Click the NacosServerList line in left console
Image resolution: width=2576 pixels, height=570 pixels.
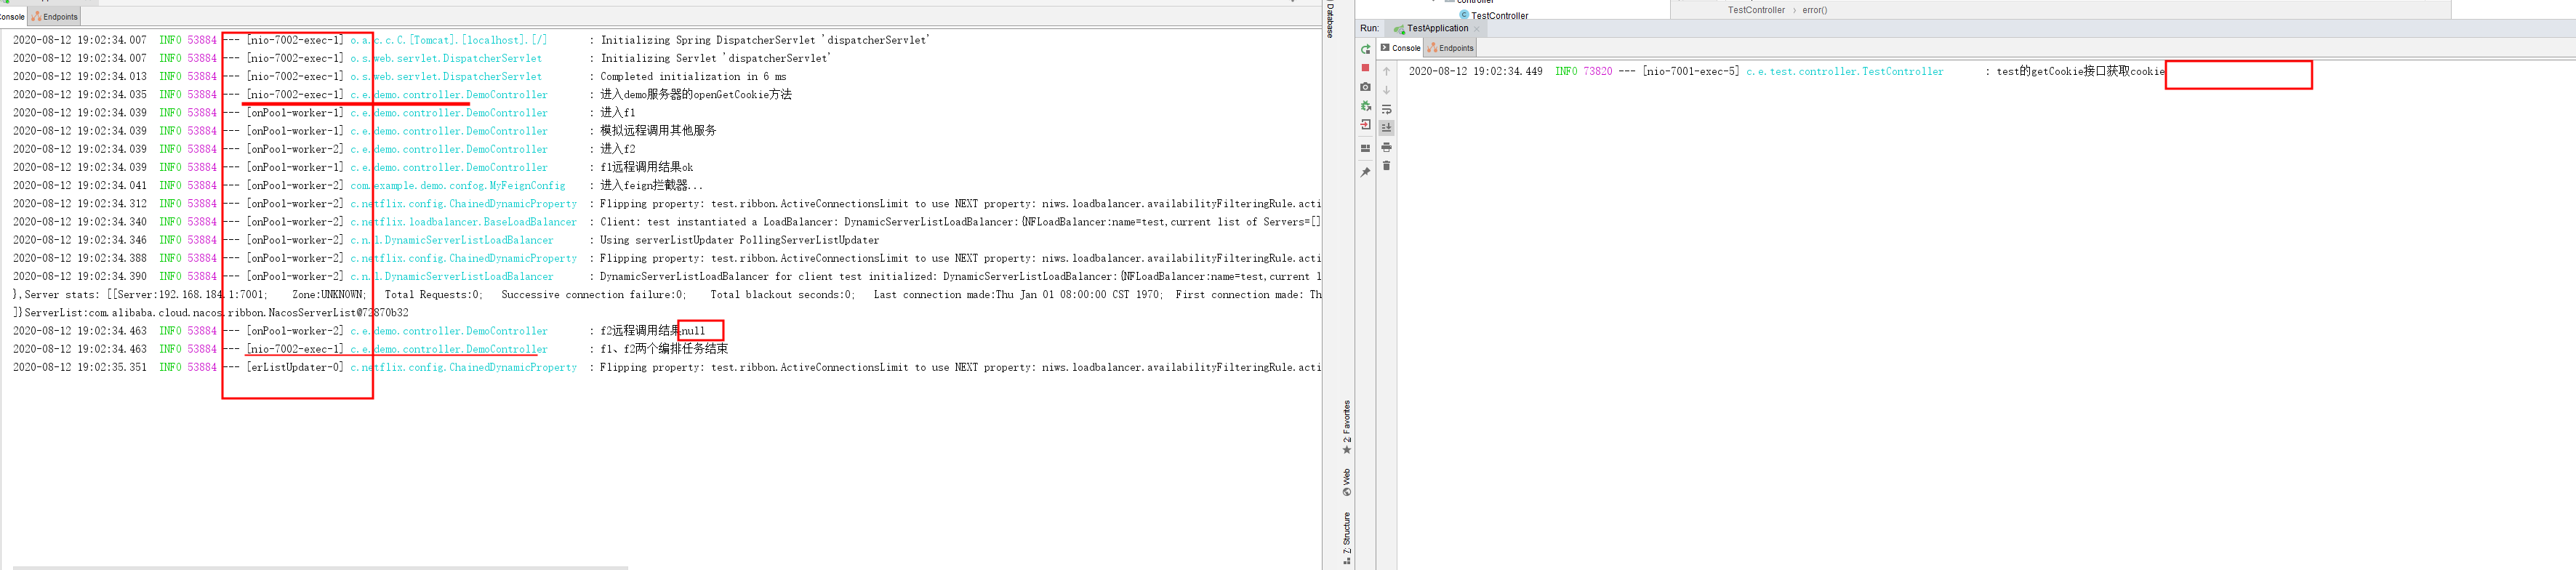click(x=210, y=313)
